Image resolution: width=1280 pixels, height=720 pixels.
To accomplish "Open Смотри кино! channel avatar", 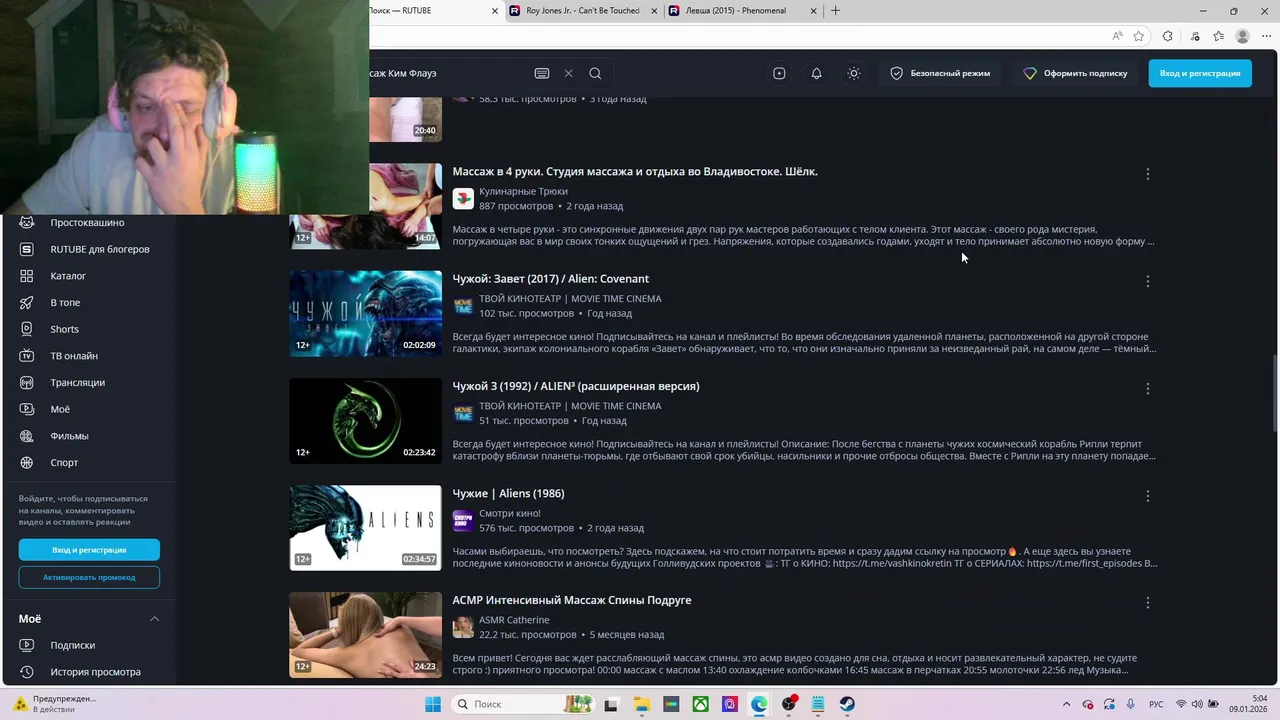I will (463, 520).
